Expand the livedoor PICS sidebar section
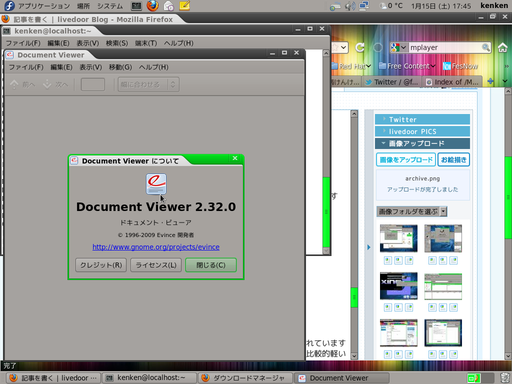 pos(422,131)
